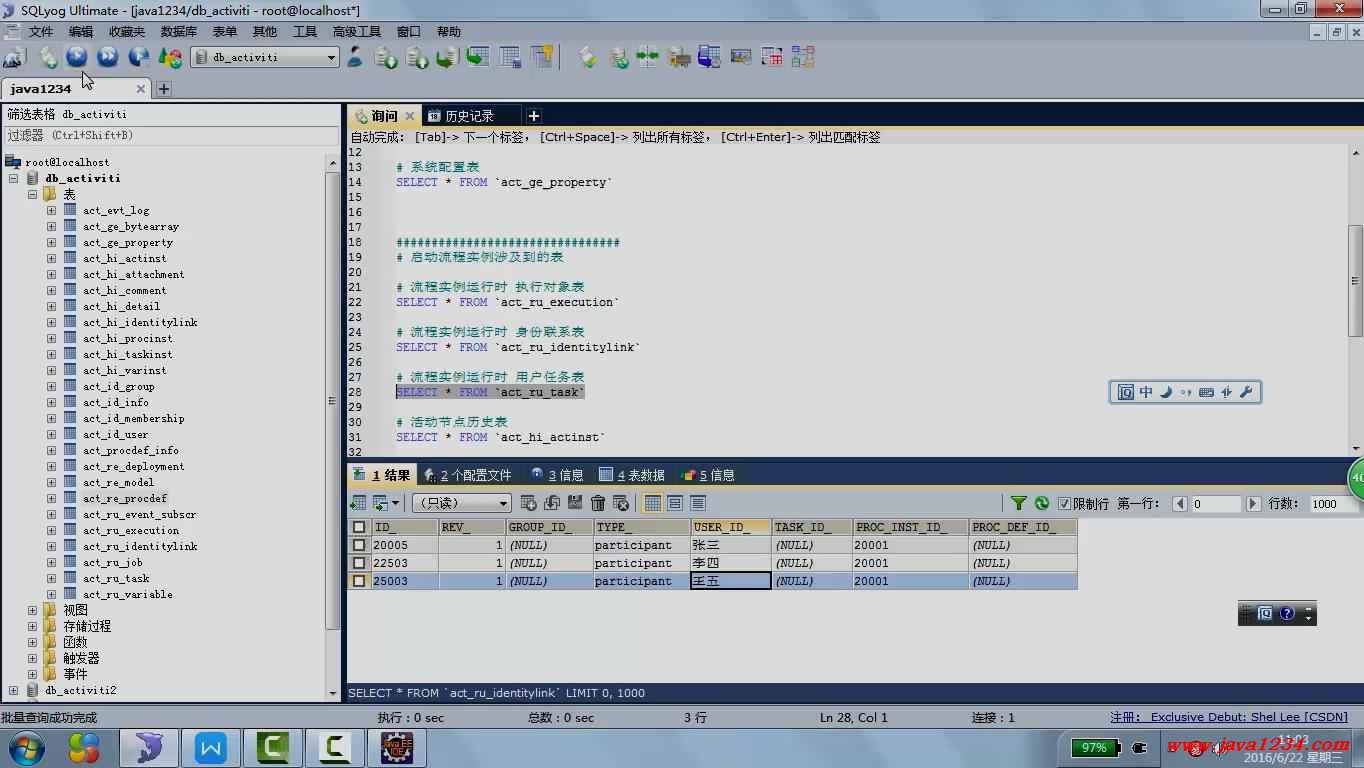This screenshot has height=768, width=1364.
Task: Click the 过滤器 filter input field
Action: (170, 135)
